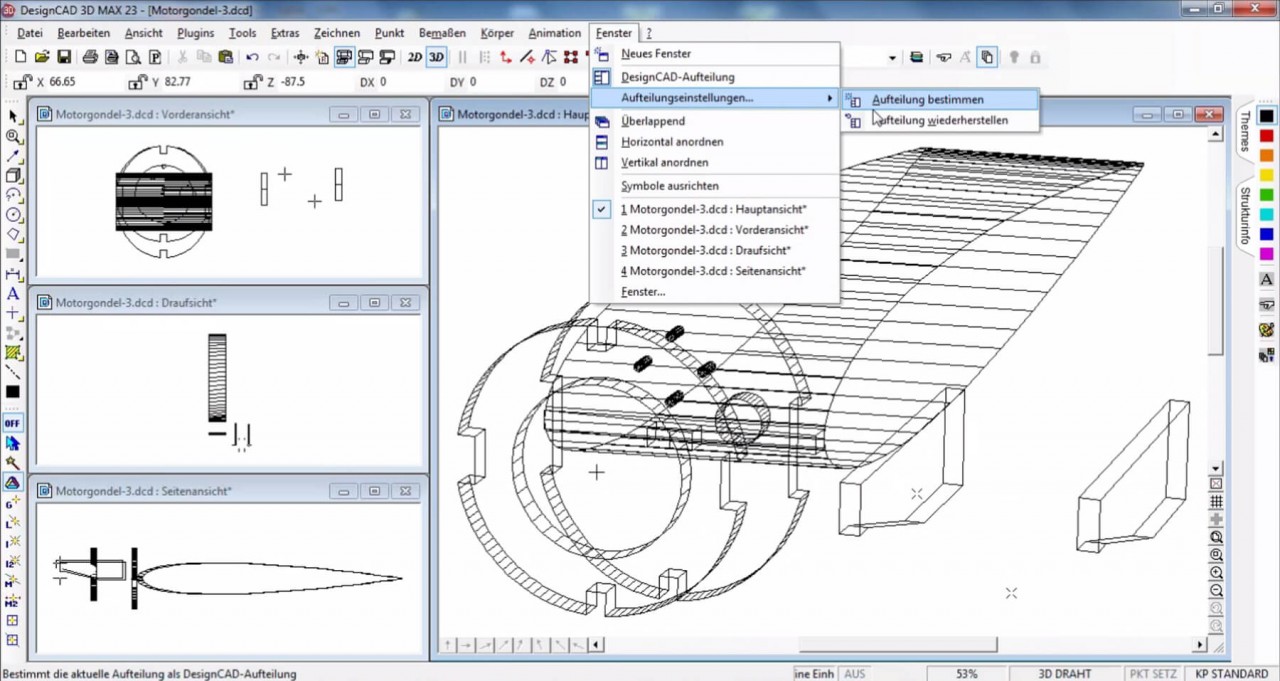Select the arrow selection tool

[13, 117]
